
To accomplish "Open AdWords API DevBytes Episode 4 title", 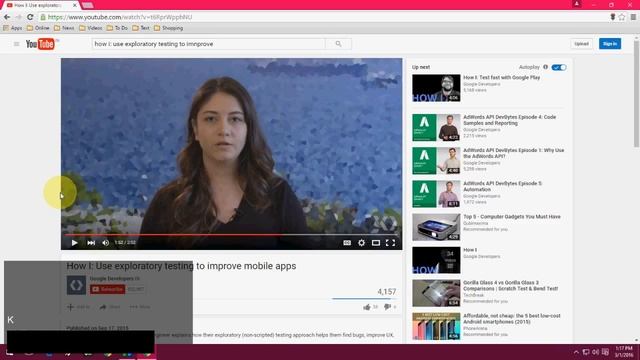I will [509, 120].
